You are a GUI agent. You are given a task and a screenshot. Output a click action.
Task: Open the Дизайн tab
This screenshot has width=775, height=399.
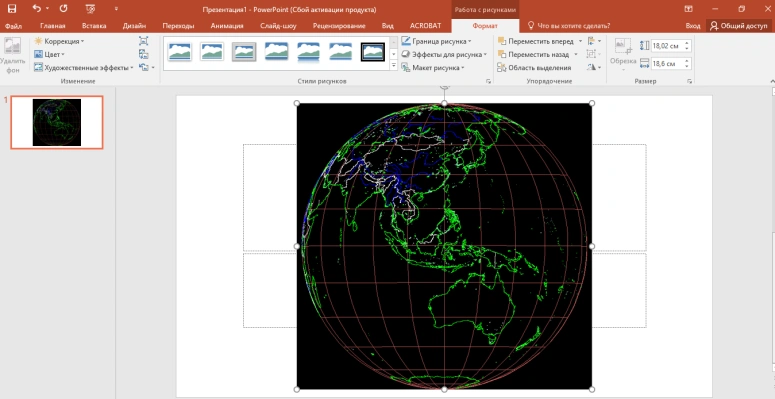[x=134, y=26]
